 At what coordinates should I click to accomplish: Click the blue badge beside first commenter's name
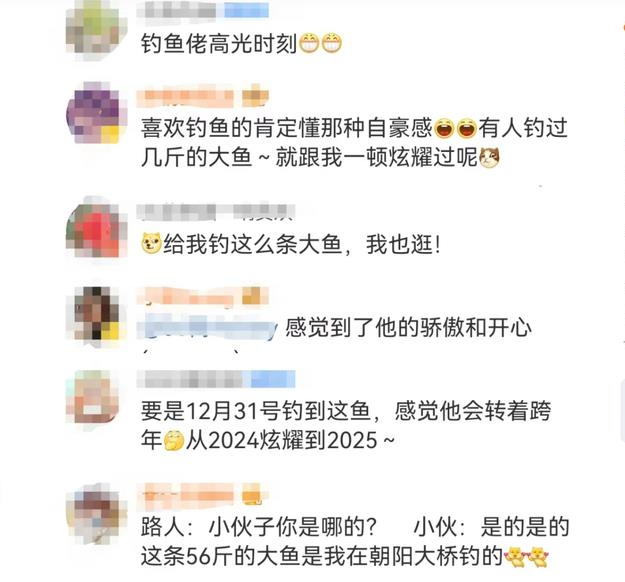tap(246, 10)
